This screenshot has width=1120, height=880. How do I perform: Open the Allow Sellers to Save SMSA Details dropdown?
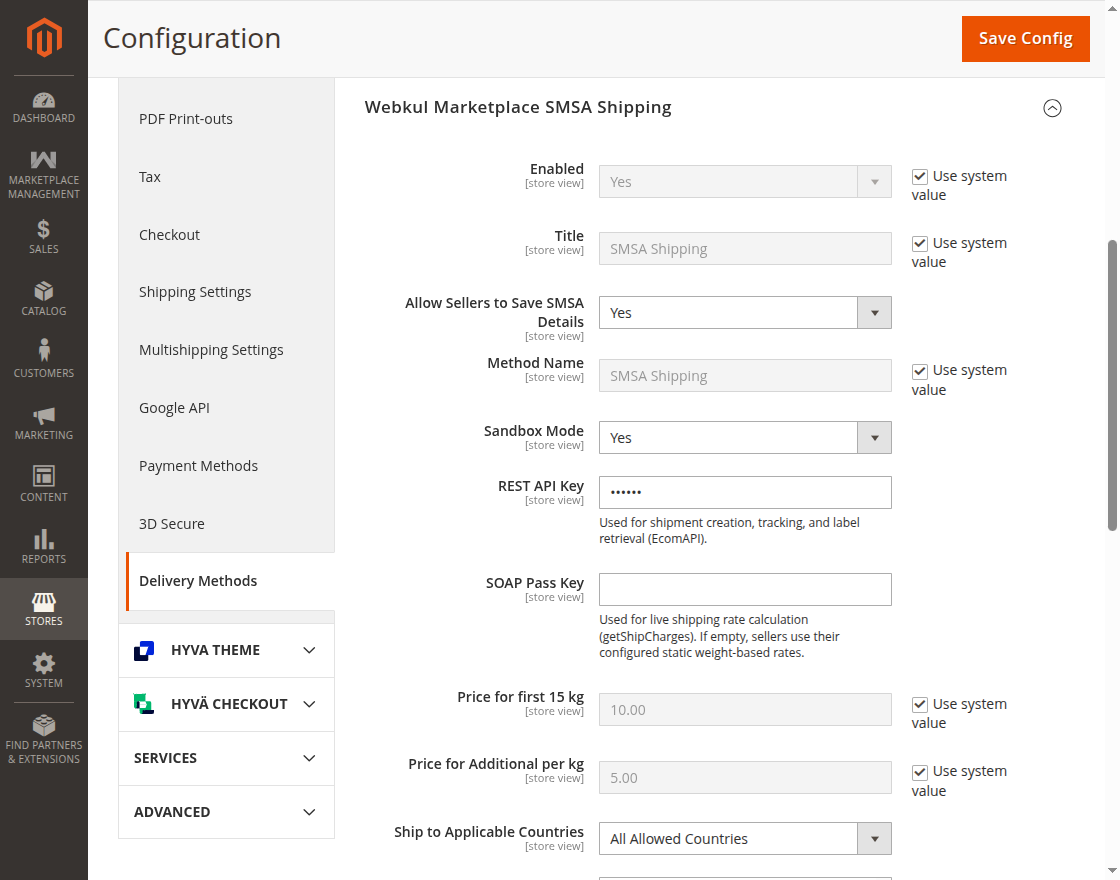(x=745, y=313)
